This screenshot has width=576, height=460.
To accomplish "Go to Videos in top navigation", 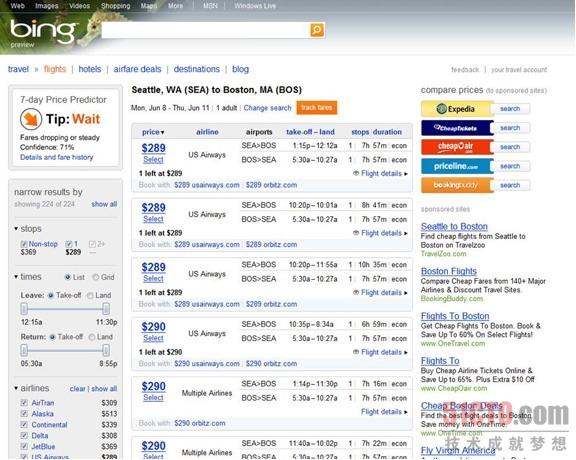I will 79,6.
